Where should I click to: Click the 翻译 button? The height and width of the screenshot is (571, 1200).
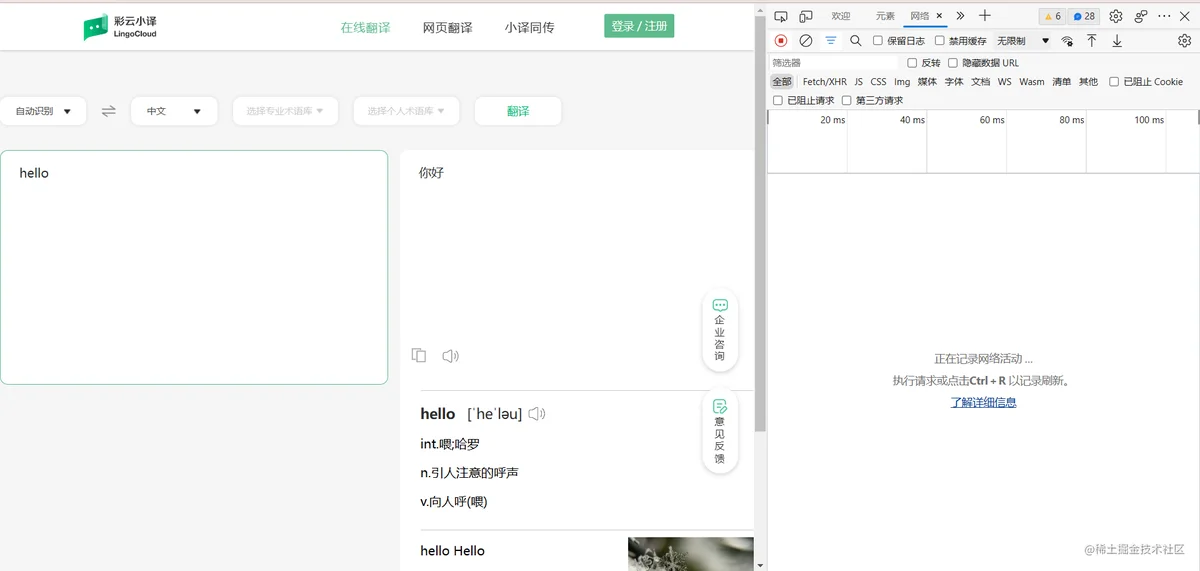[x=518, y=111]
